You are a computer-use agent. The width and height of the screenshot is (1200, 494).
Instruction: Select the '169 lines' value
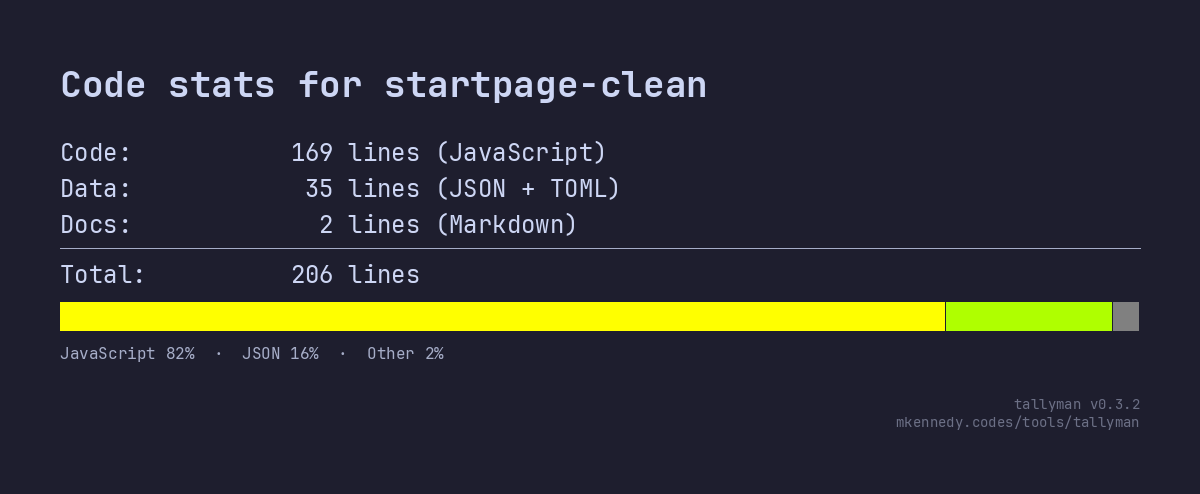(355, 153)
